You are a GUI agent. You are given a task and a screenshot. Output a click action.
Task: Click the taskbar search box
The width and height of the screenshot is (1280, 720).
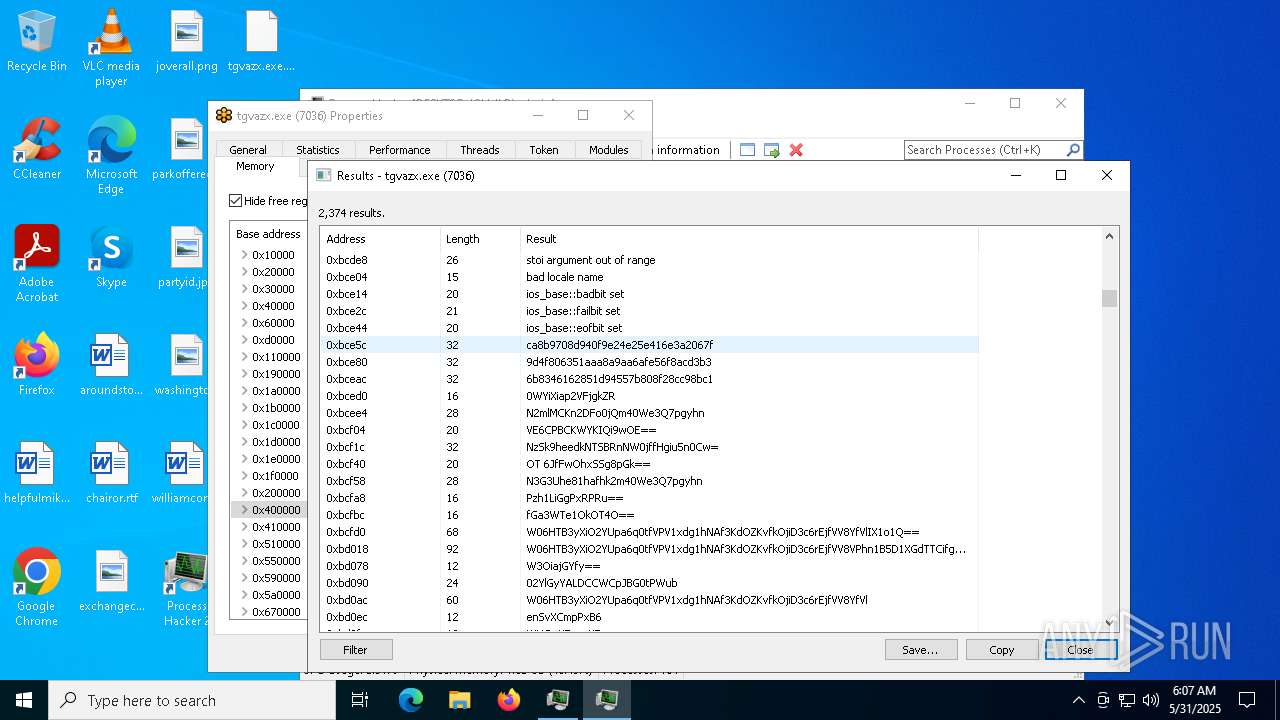coord(192,700)
